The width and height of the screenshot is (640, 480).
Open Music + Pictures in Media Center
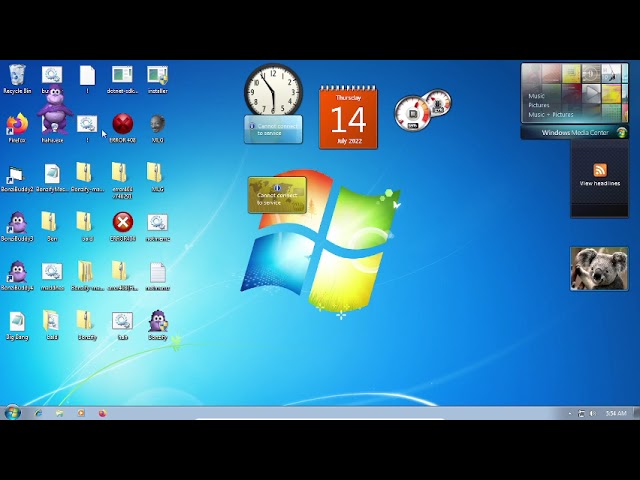tap(551, 115)
